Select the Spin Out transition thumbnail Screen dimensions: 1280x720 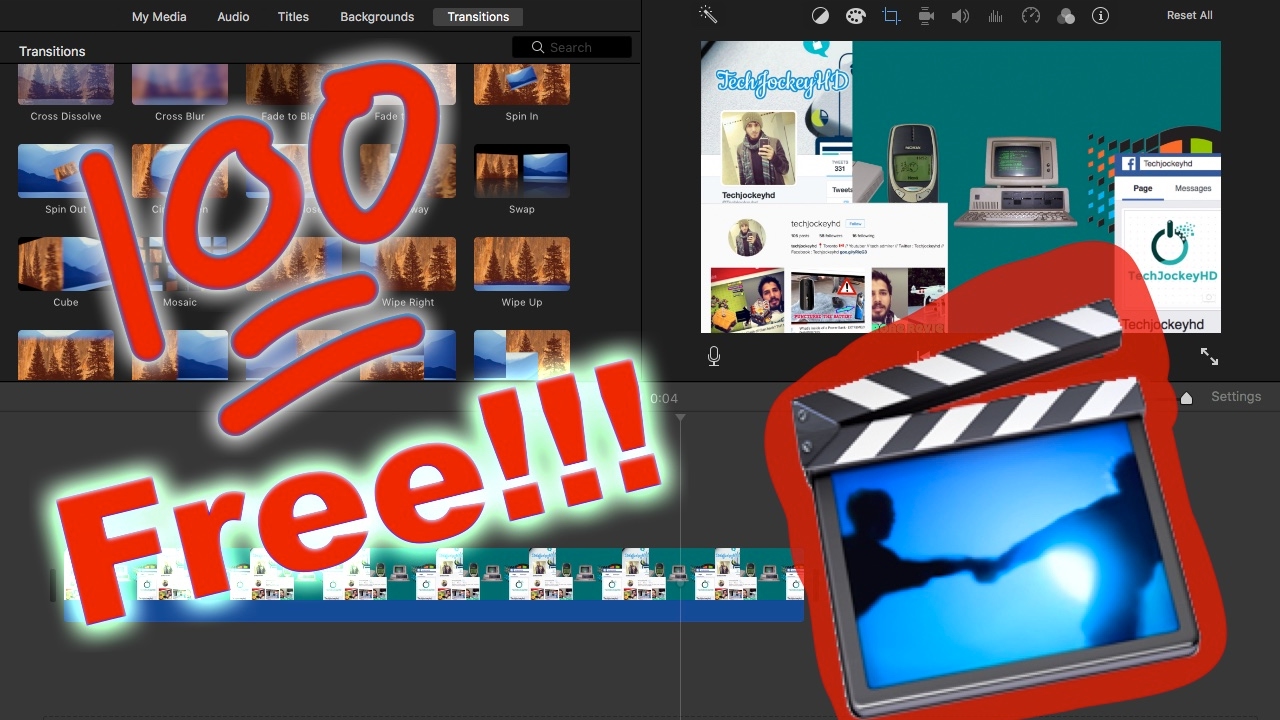66,171
